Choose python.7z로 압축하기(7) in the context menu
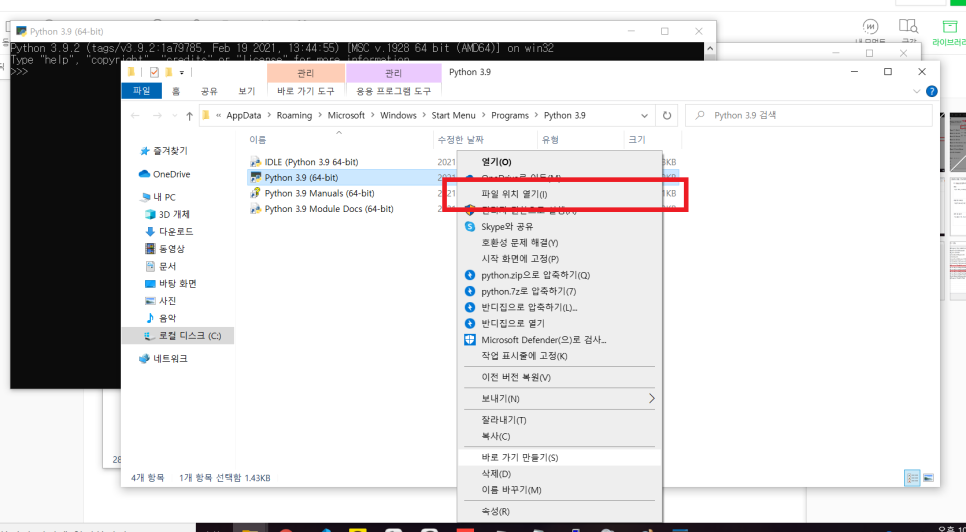This screenshot has width=966, height=532. [x=560, y=291]
